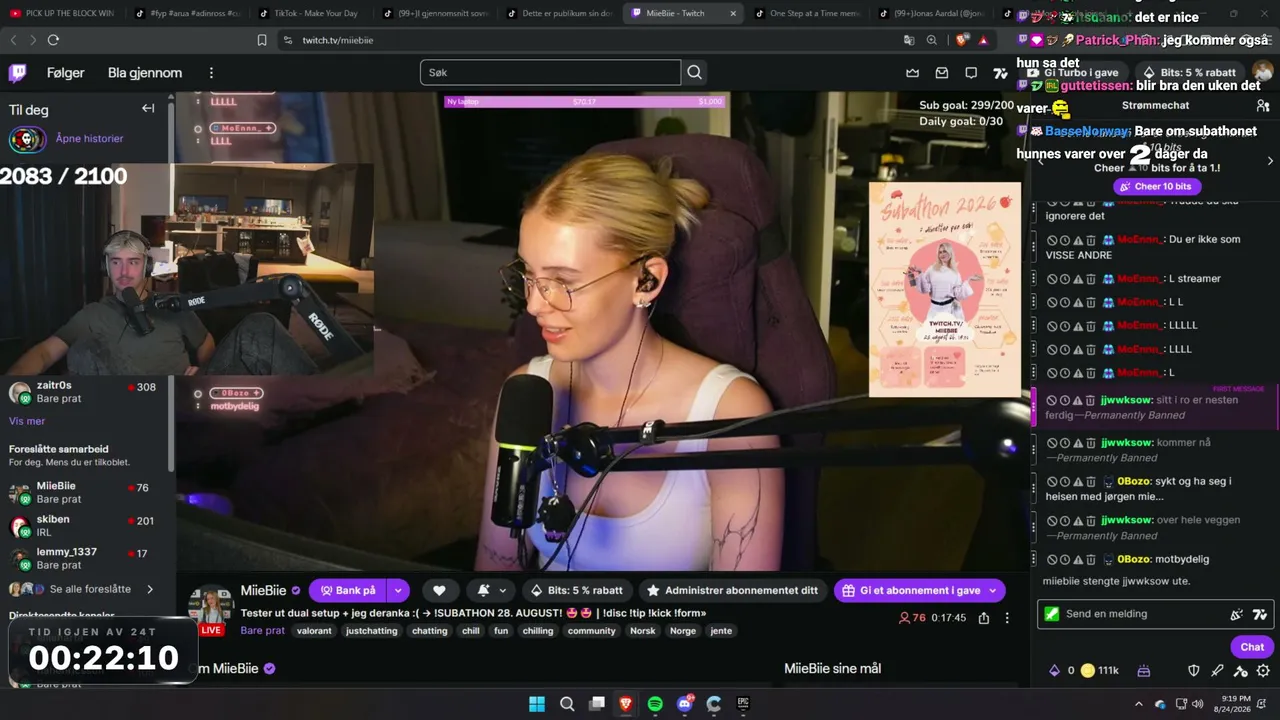Open Spotify from the taskbar
The height and width of the screenshot is (720, 1280).
[x=655, y=704]
